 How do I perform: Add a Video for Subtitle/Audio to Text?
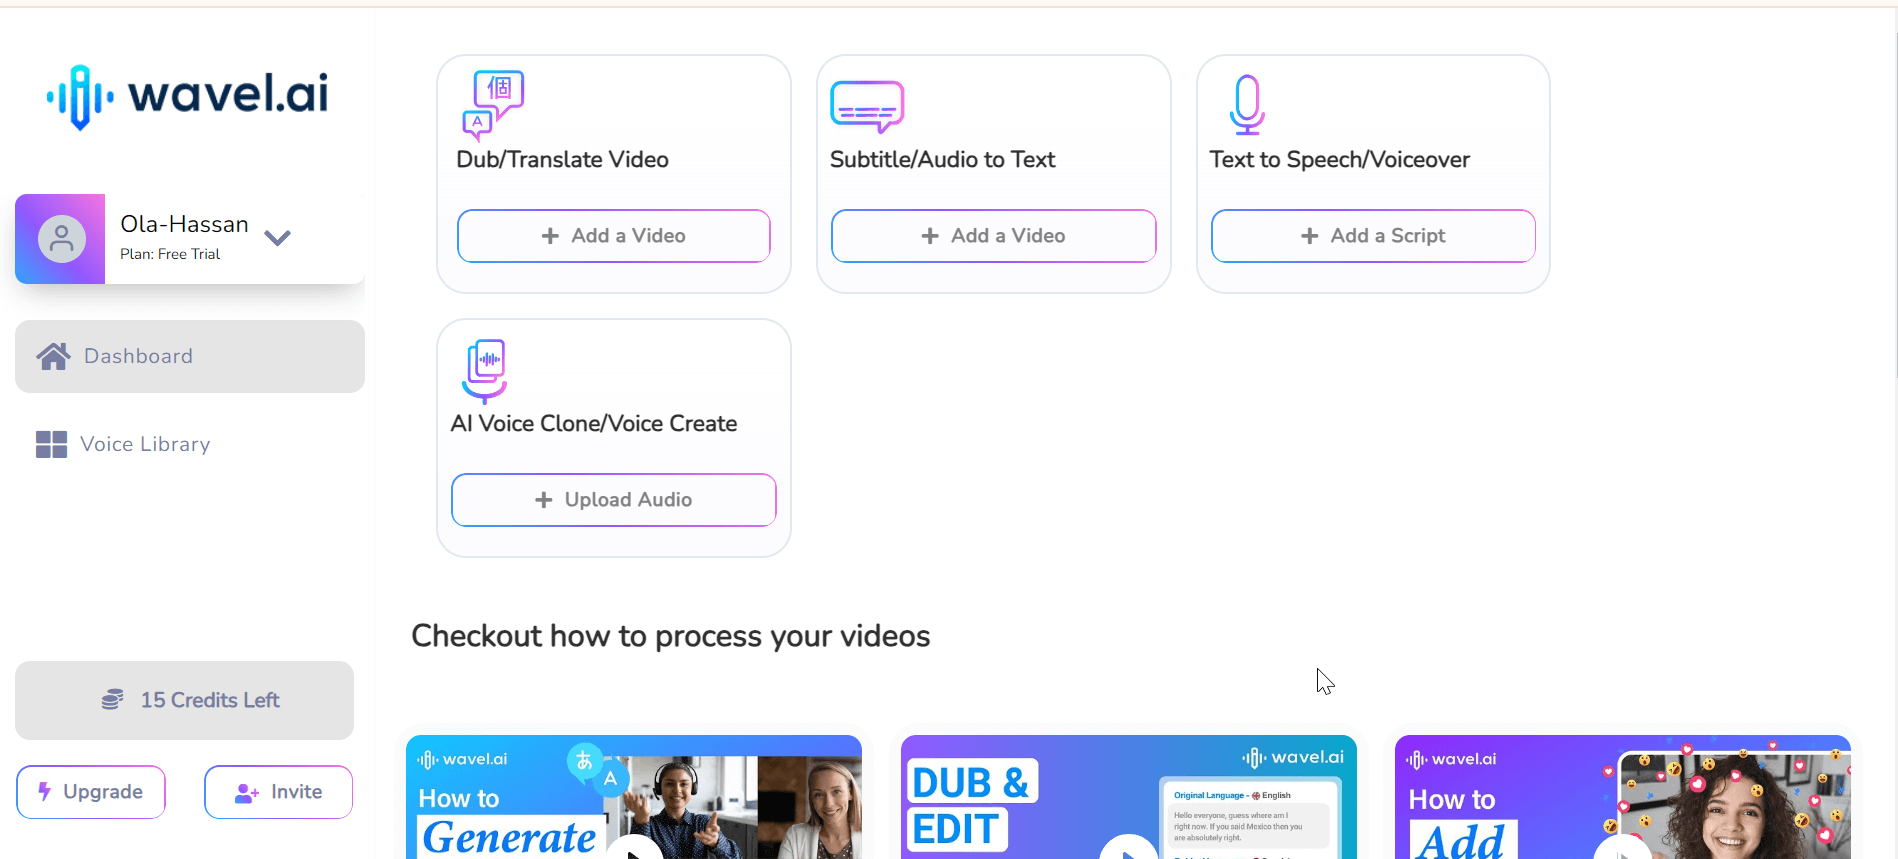point(994,236)
